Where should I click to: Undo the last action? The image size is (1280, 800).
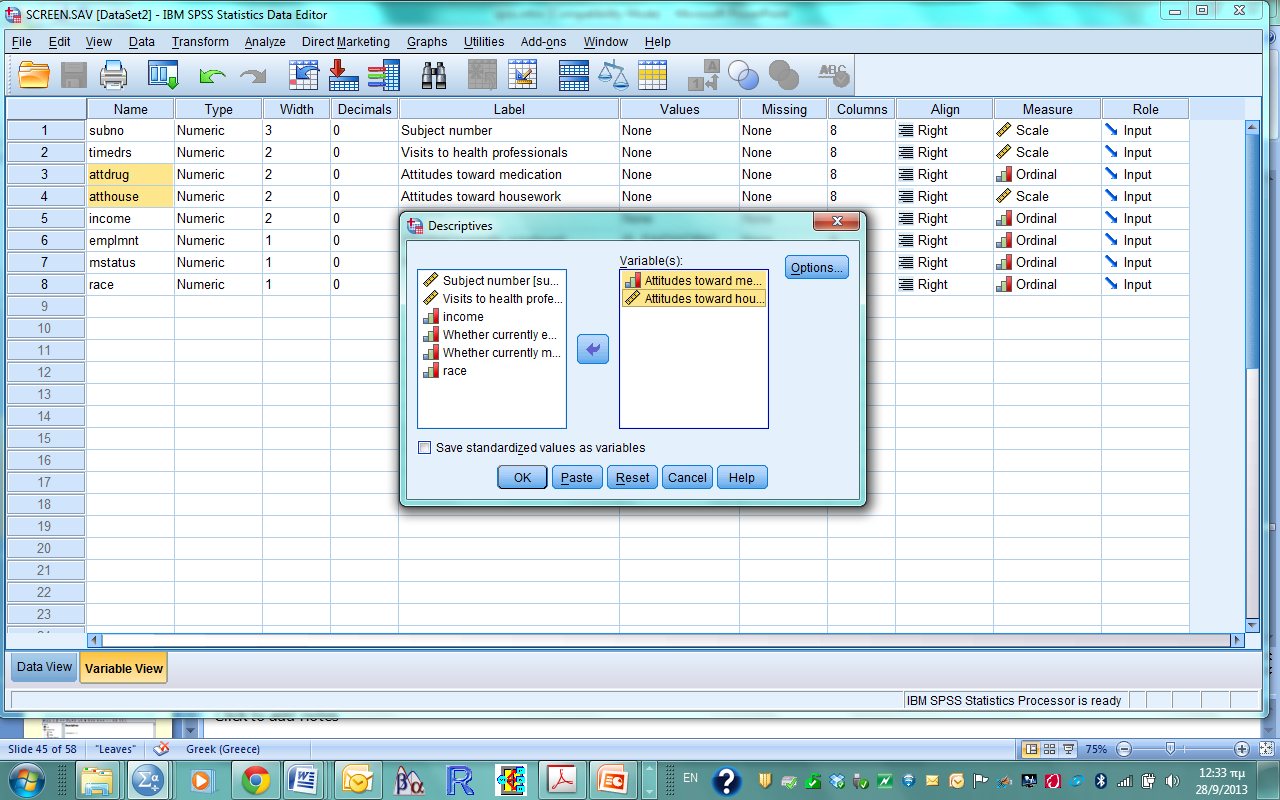[212, 75]
